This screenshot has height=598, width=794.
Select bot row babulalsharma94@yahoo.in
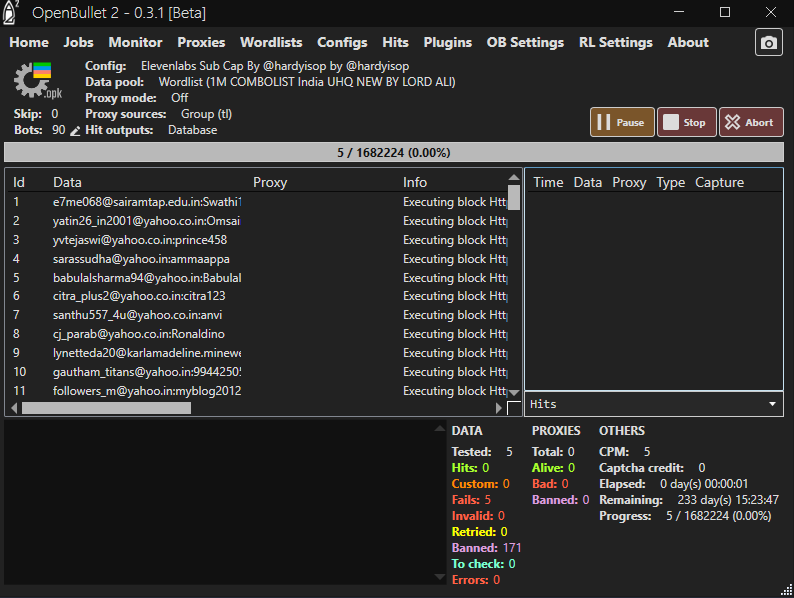point(260,277)
